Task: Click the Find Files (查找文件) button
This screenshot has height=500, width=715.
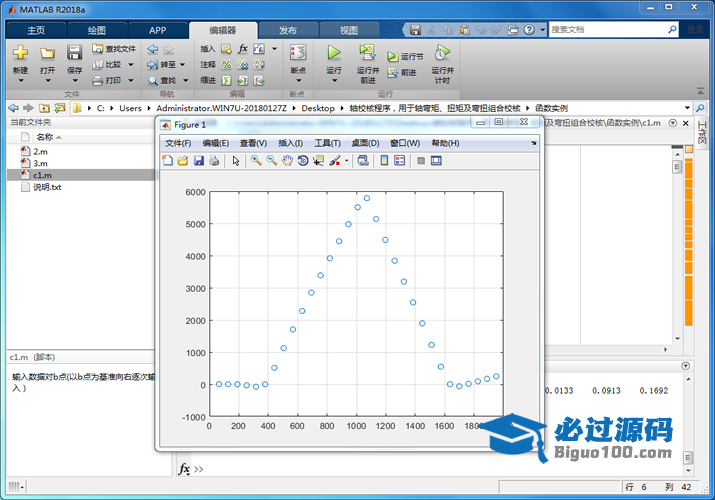Action: point(114,48)
